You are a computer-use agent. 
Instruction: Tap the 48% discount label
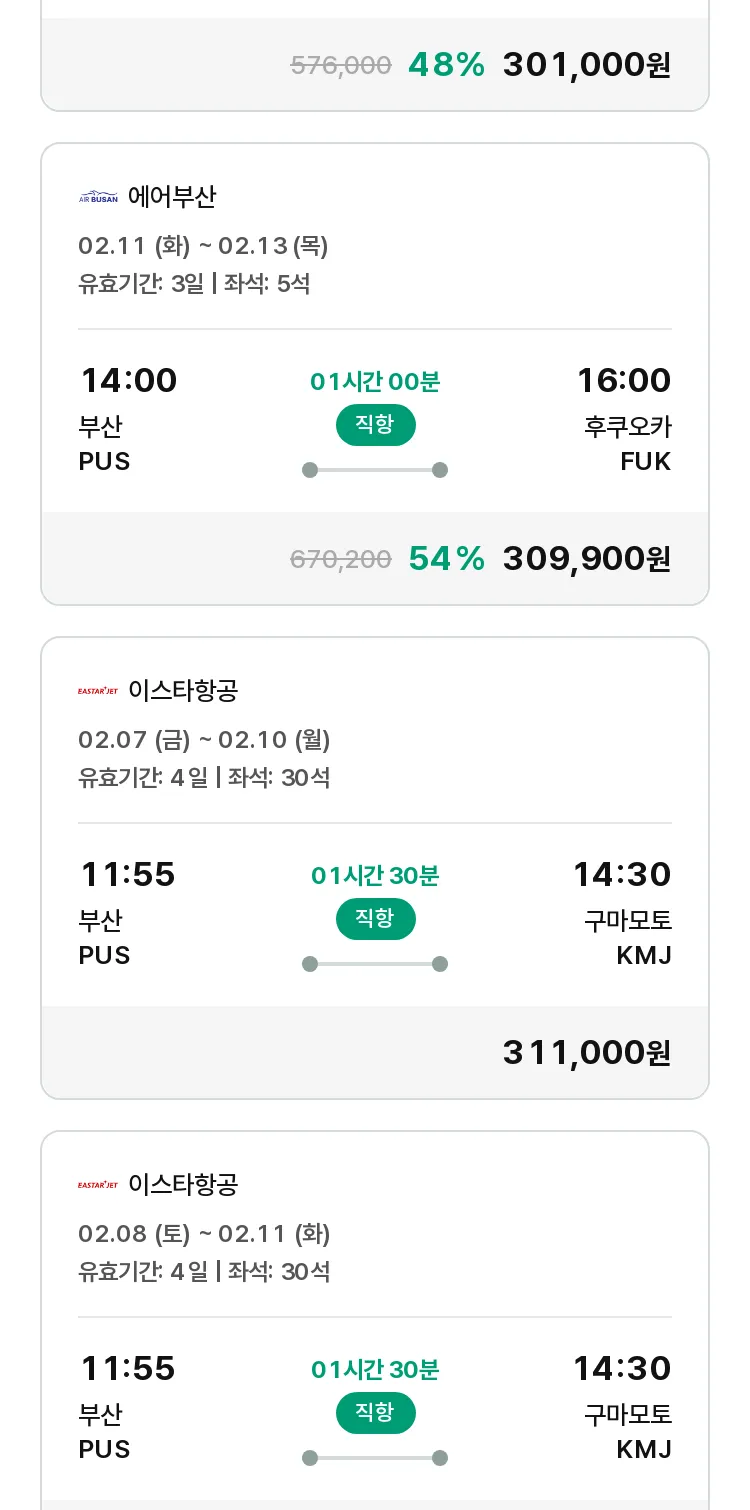click(x=446, y=65)
